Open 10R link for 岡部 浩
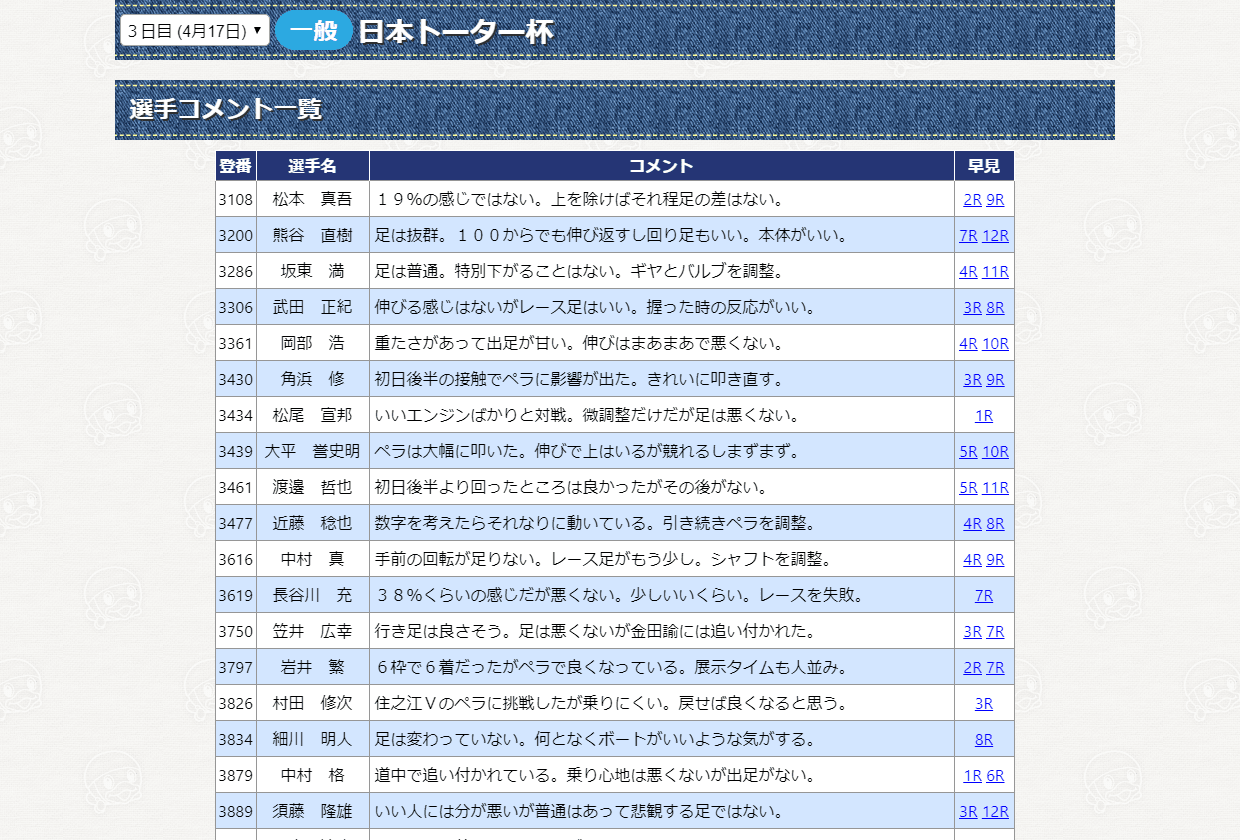The image size is (1240, 840). coord(995,343)
